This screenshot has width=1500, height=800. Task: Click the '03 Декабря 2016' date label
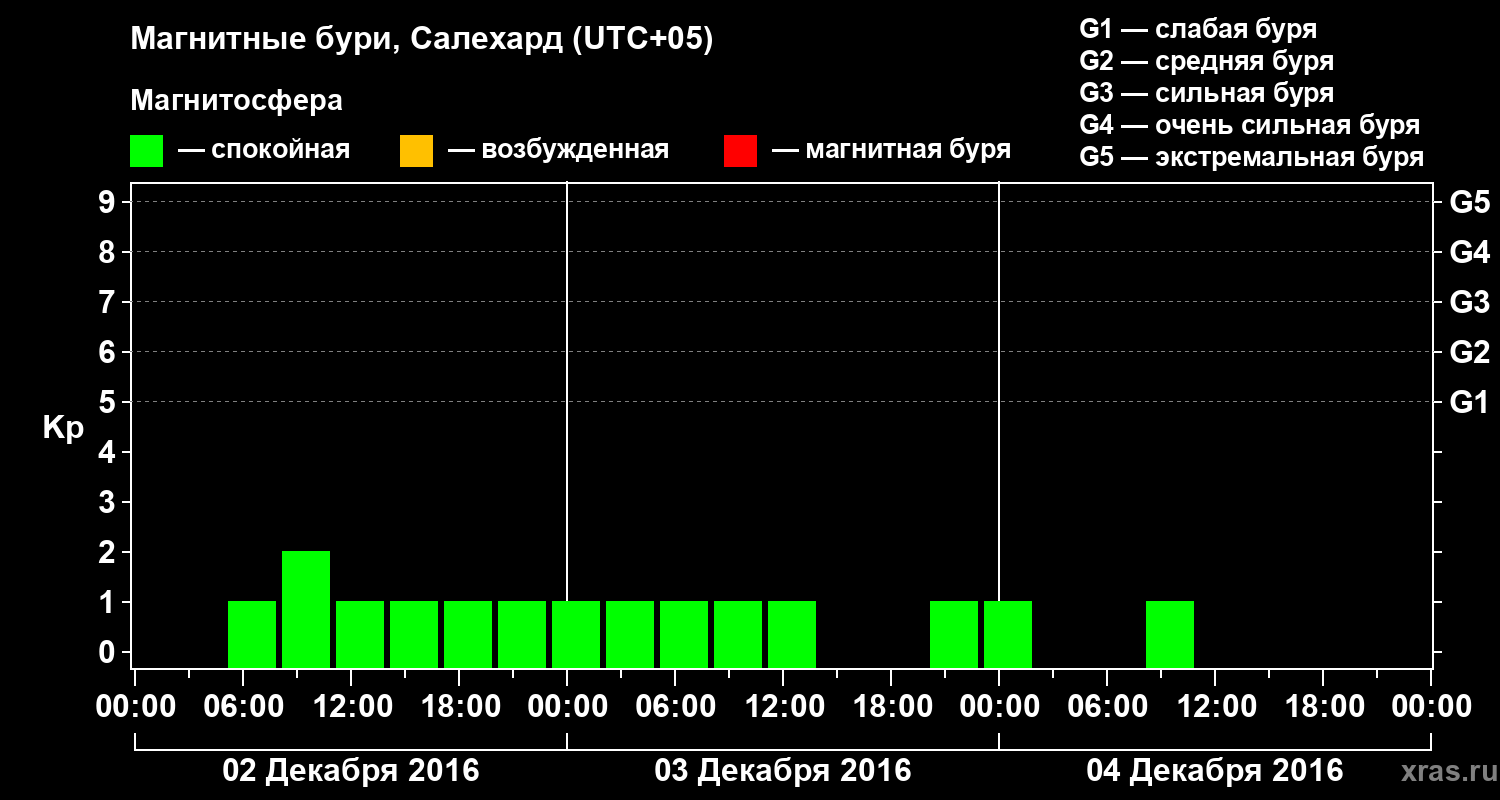pos(783,771)
